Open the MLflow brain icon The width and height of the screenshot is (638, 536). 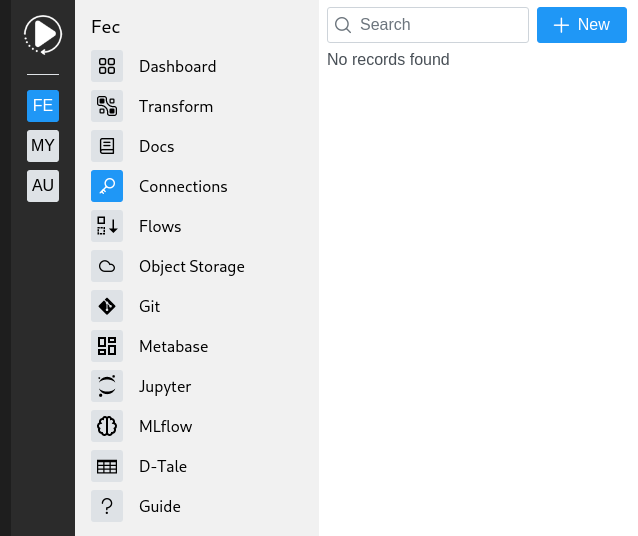click(107, 427)
